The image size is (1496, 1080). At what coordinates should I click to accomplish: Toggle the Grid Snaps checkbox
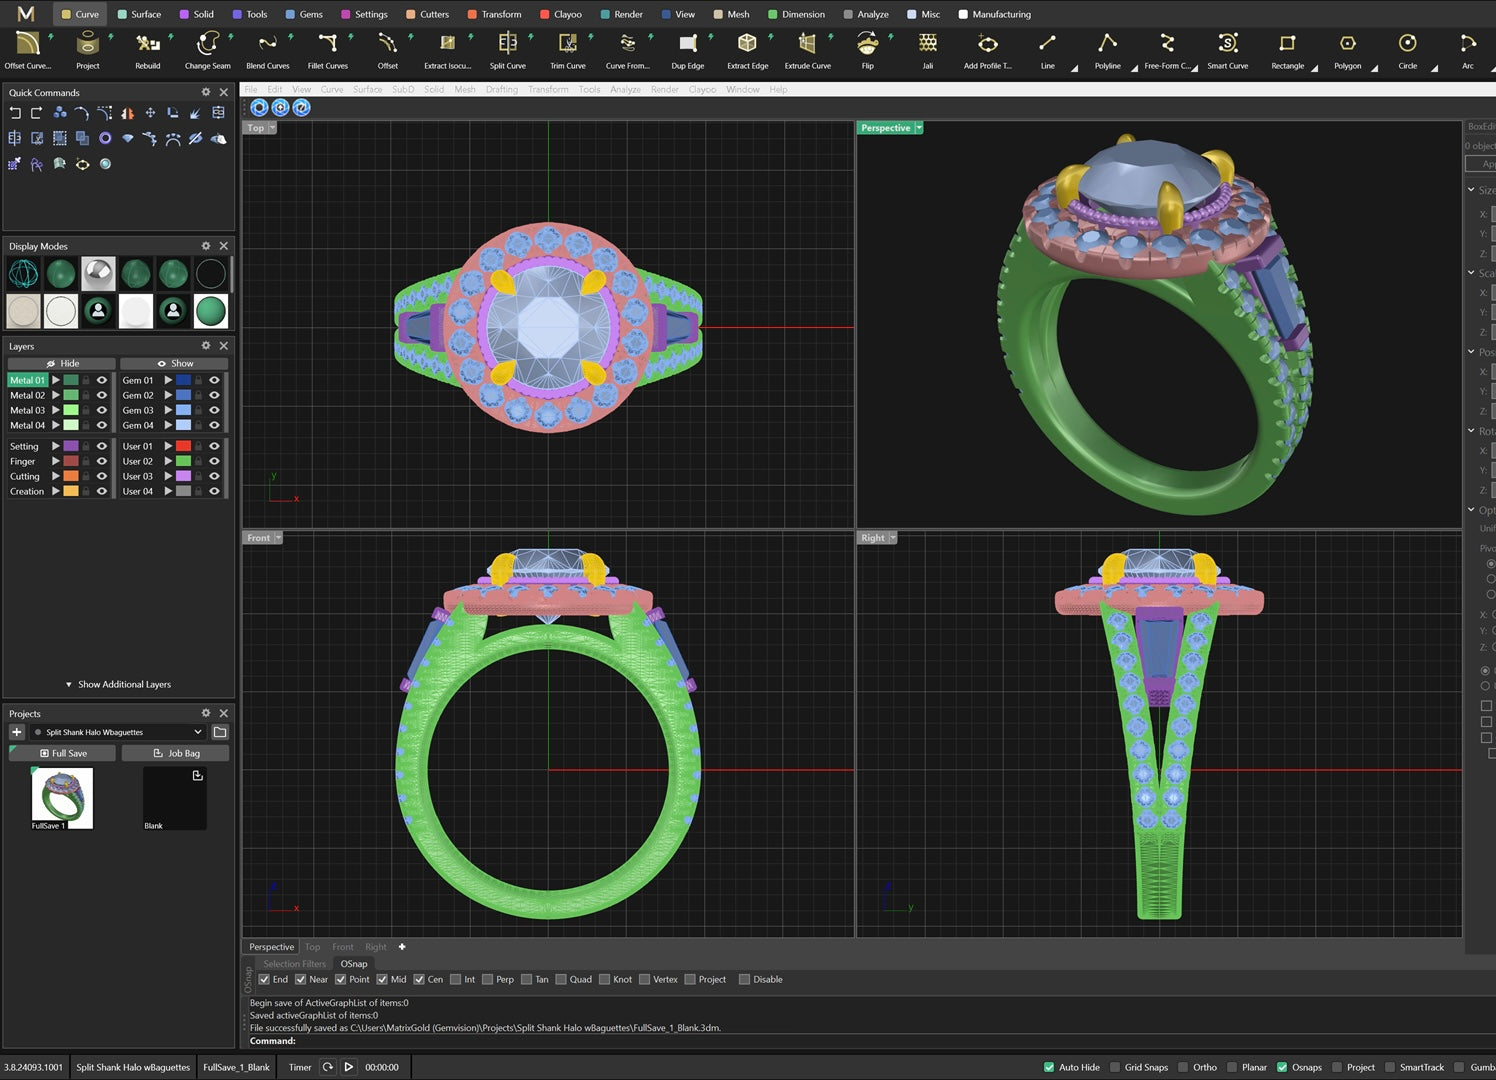pos(1115,1067)
